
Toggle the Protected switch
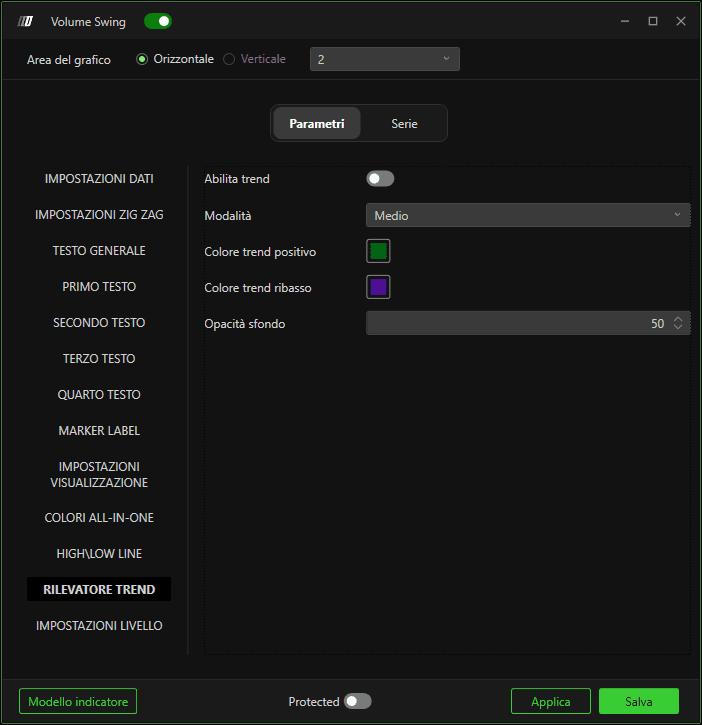(357, 701)
